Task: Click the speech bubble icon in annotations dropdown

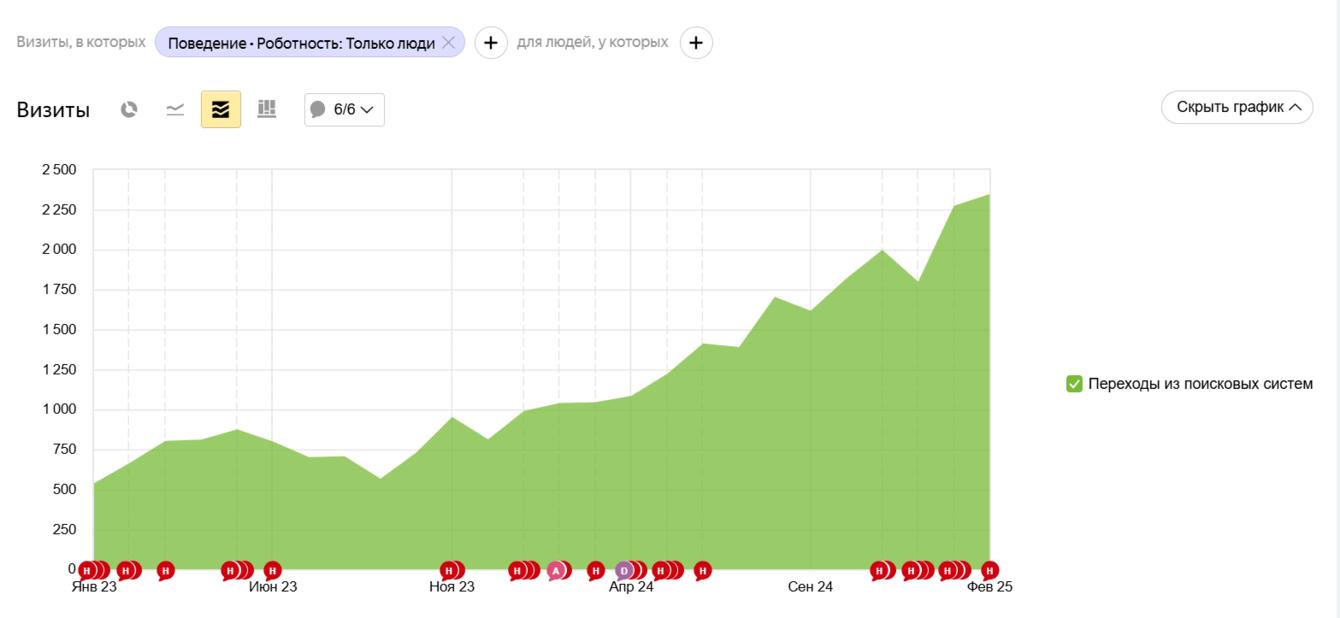Action: [318, 110]
